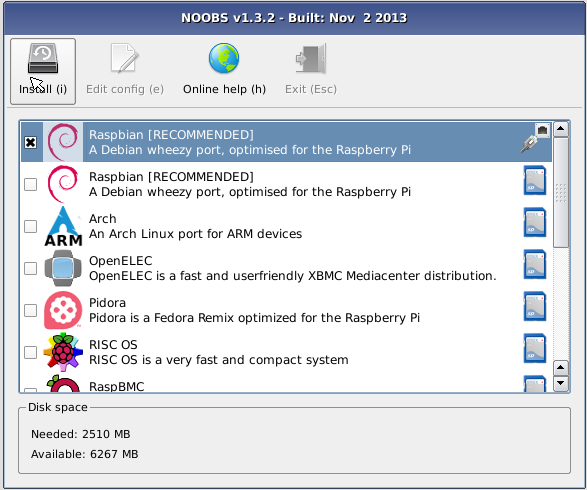Viewport: 587px width, 490px height.
Task: Click the Edit config pencil icon
Action: click(x=125, y=58)
